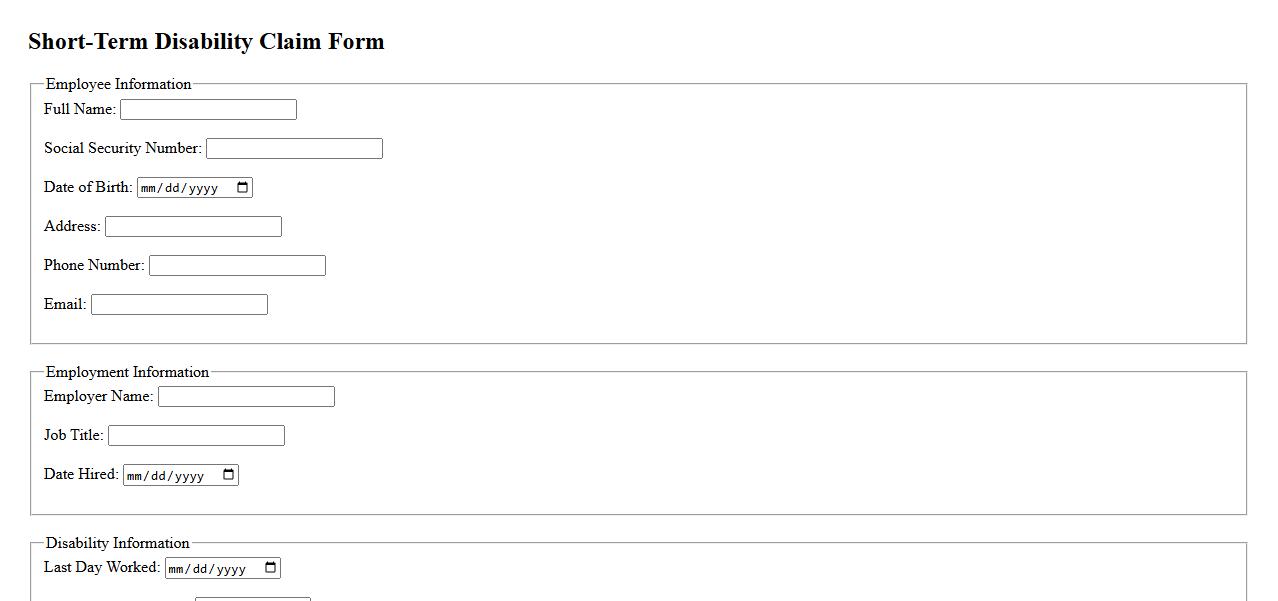Select the month segment of Date of Birth
The image size is (1278, 601).
150,188
